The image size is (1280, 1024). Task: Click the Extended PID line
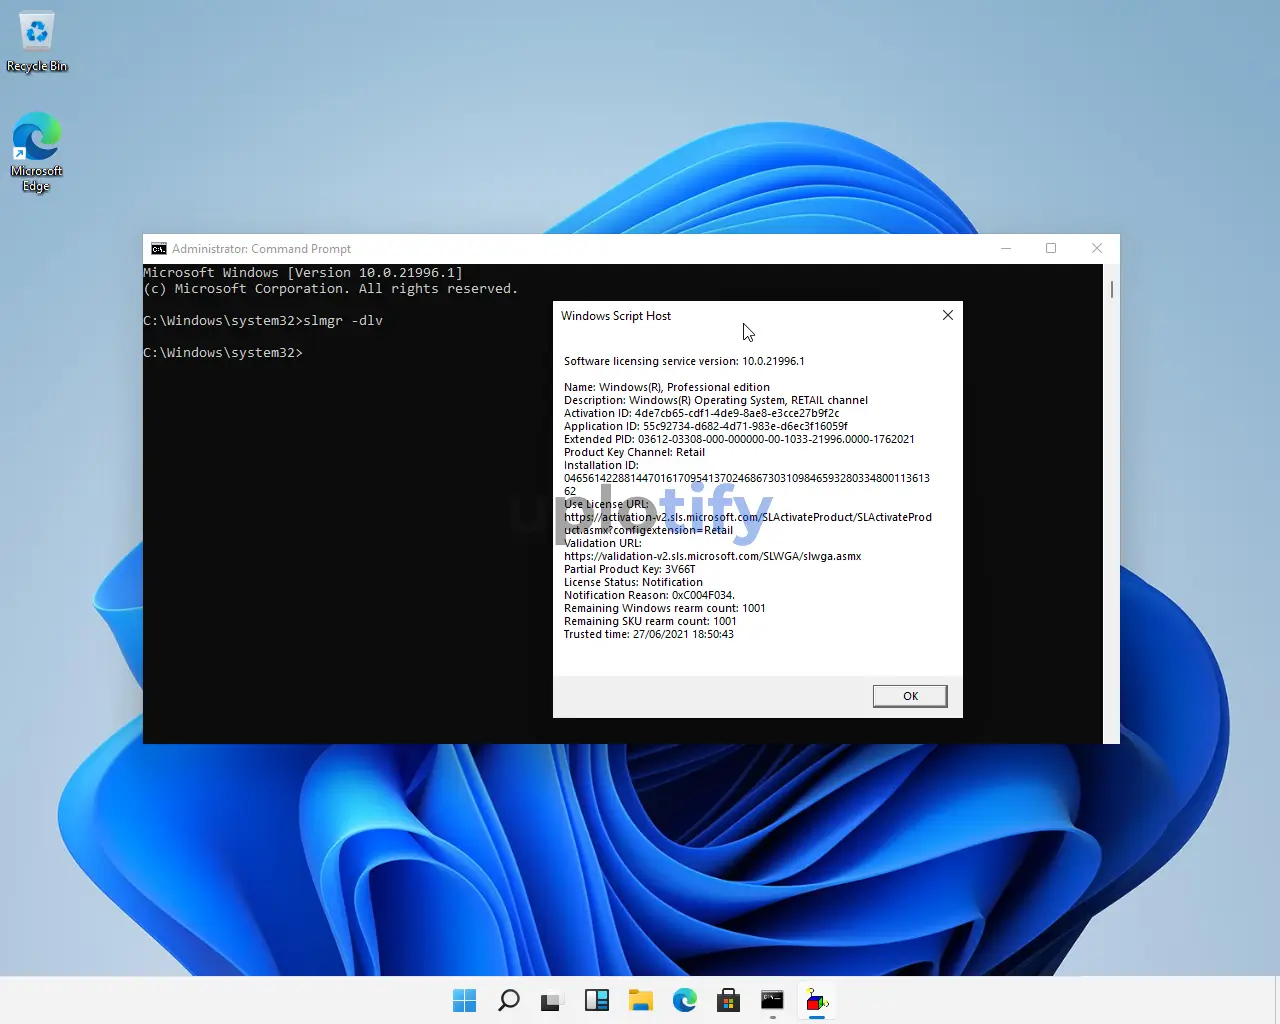click(739, 439)
